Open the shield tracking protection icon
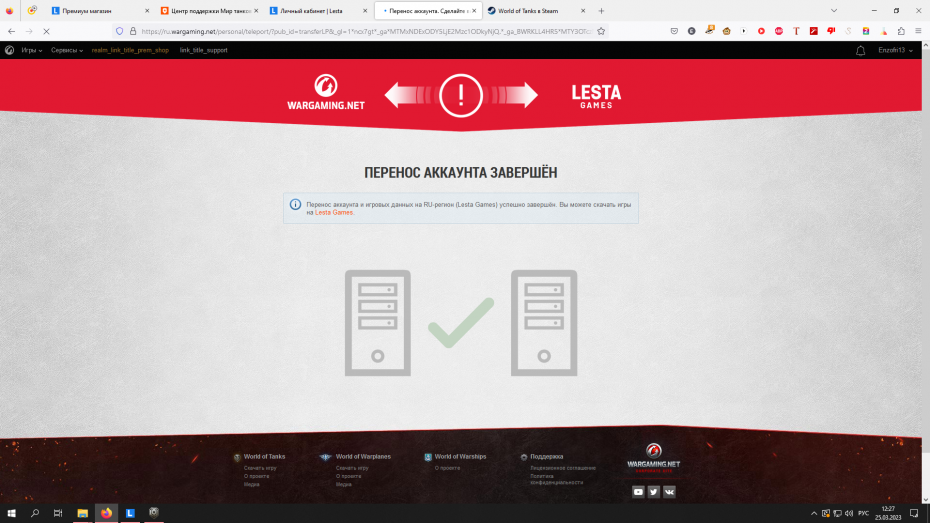 (120, 31)
